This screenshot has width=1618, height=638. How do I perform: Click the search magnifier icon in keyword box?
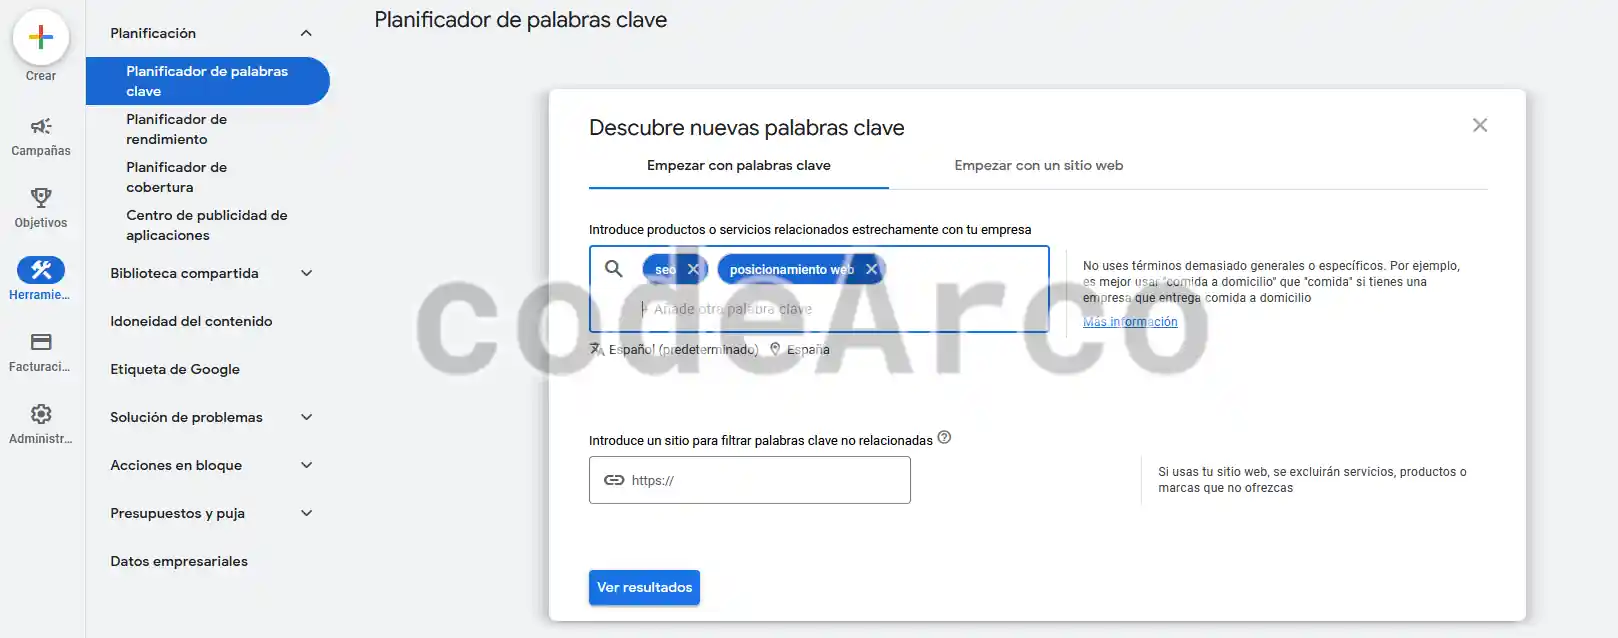point(614,268)
